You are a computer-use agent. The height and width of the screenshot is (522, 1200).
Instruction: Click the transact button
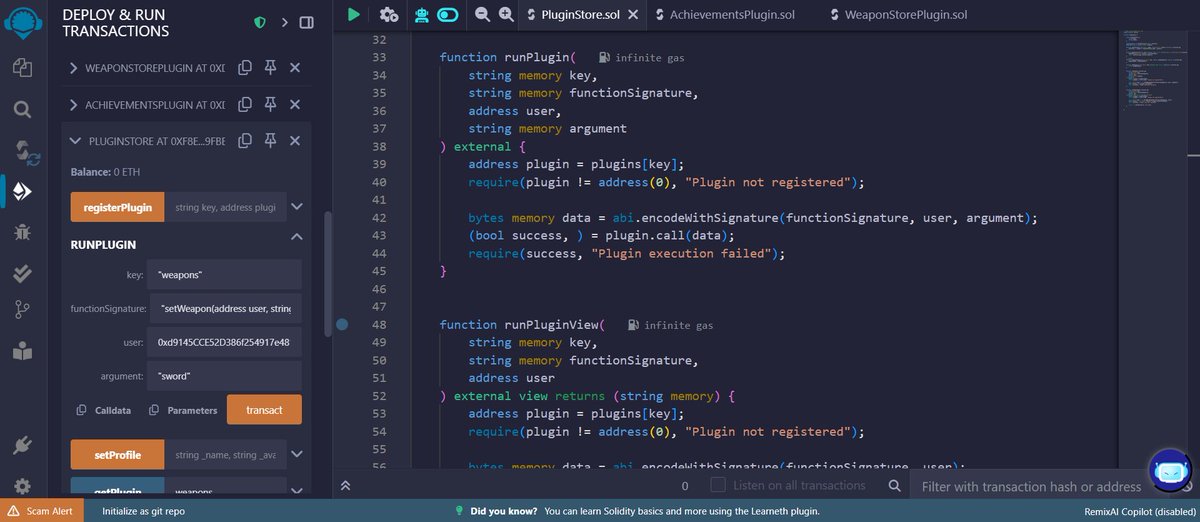[264, 410]
